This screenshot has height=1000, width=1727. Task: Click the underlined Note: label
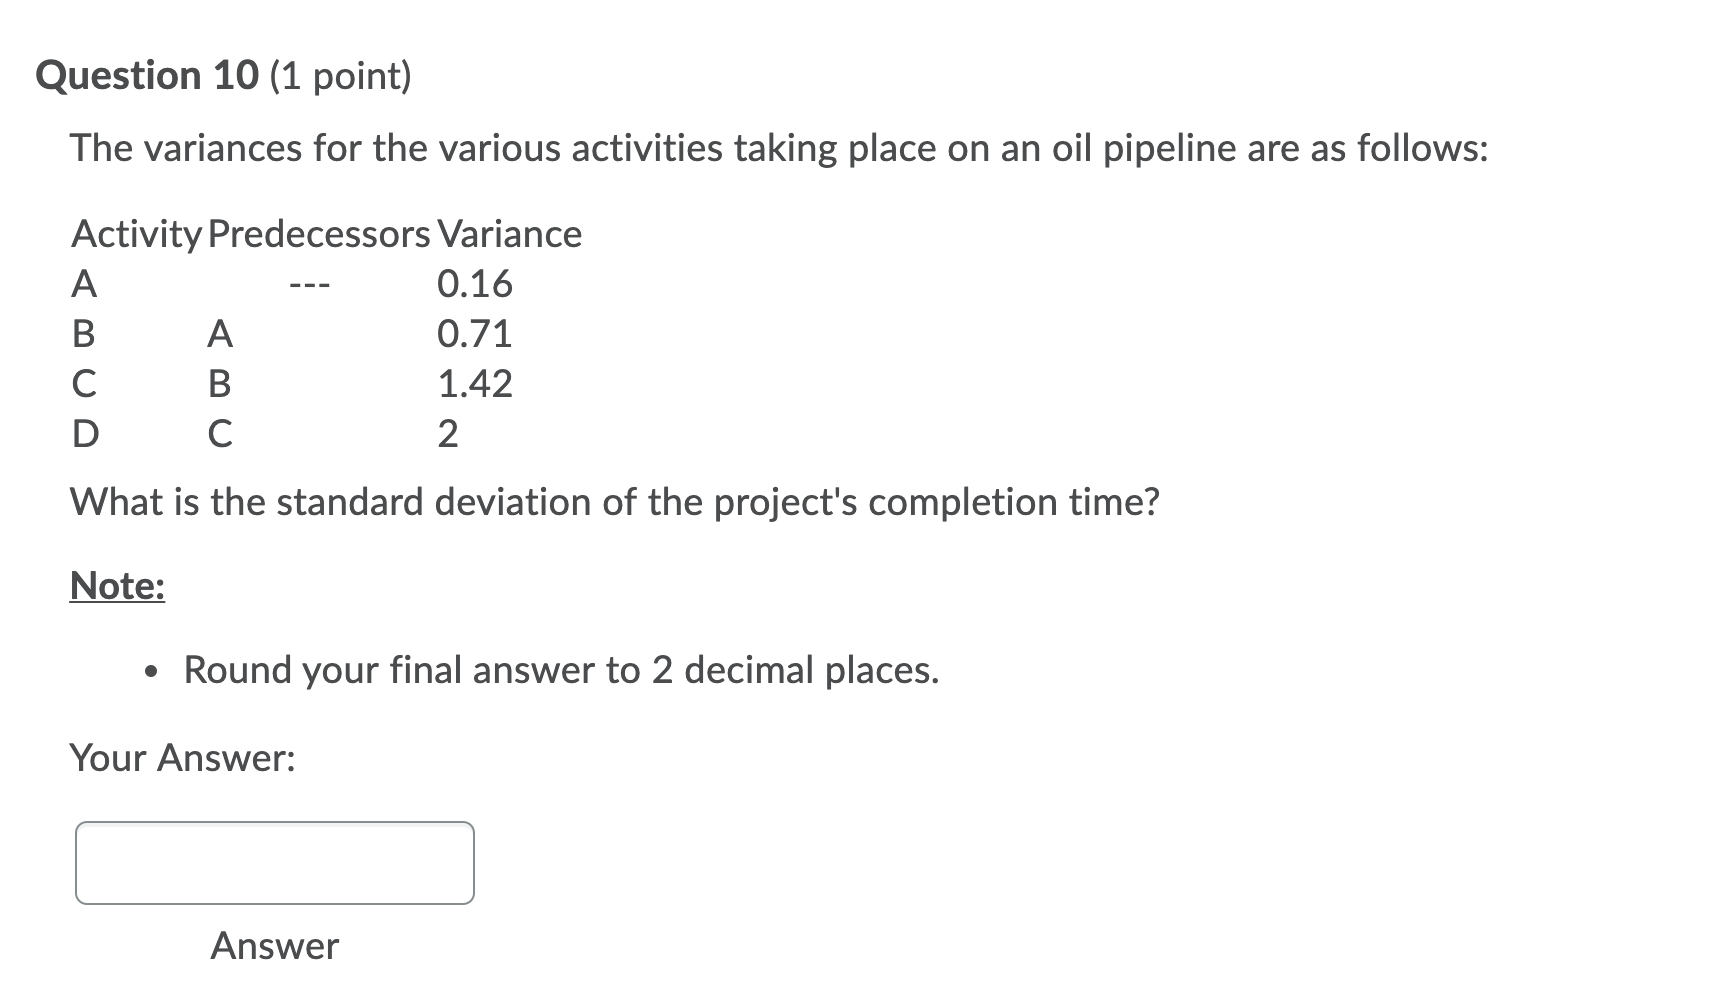pos(115,587)
